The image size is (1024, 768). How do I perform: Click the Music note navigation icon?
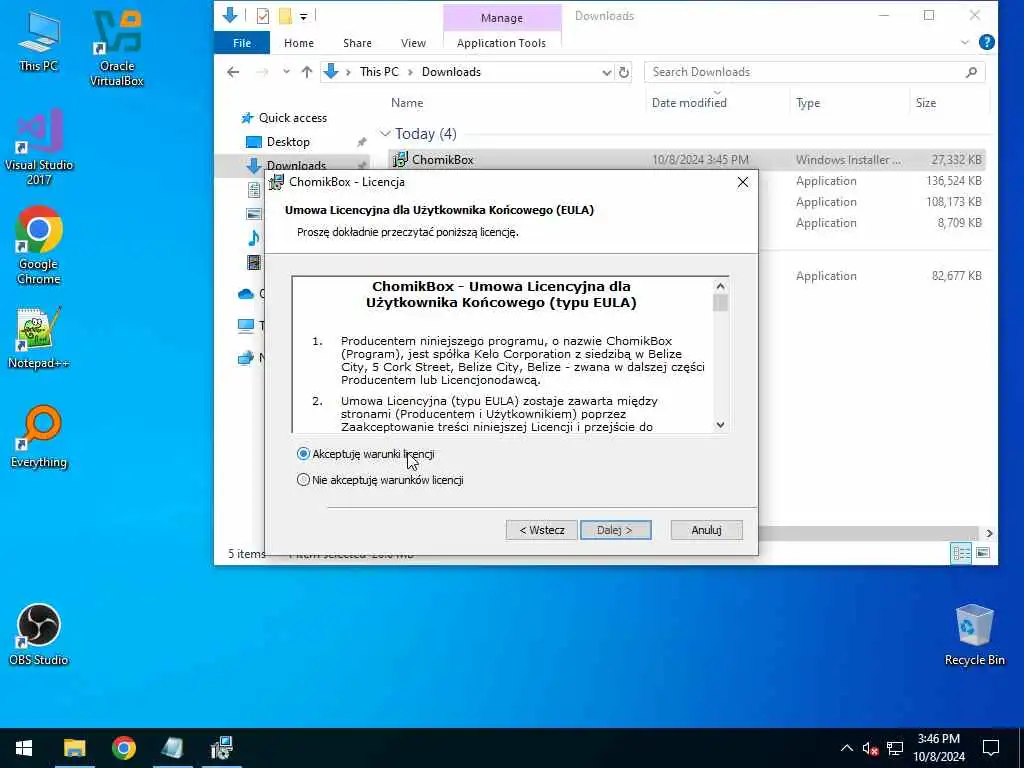pos(254,238)
